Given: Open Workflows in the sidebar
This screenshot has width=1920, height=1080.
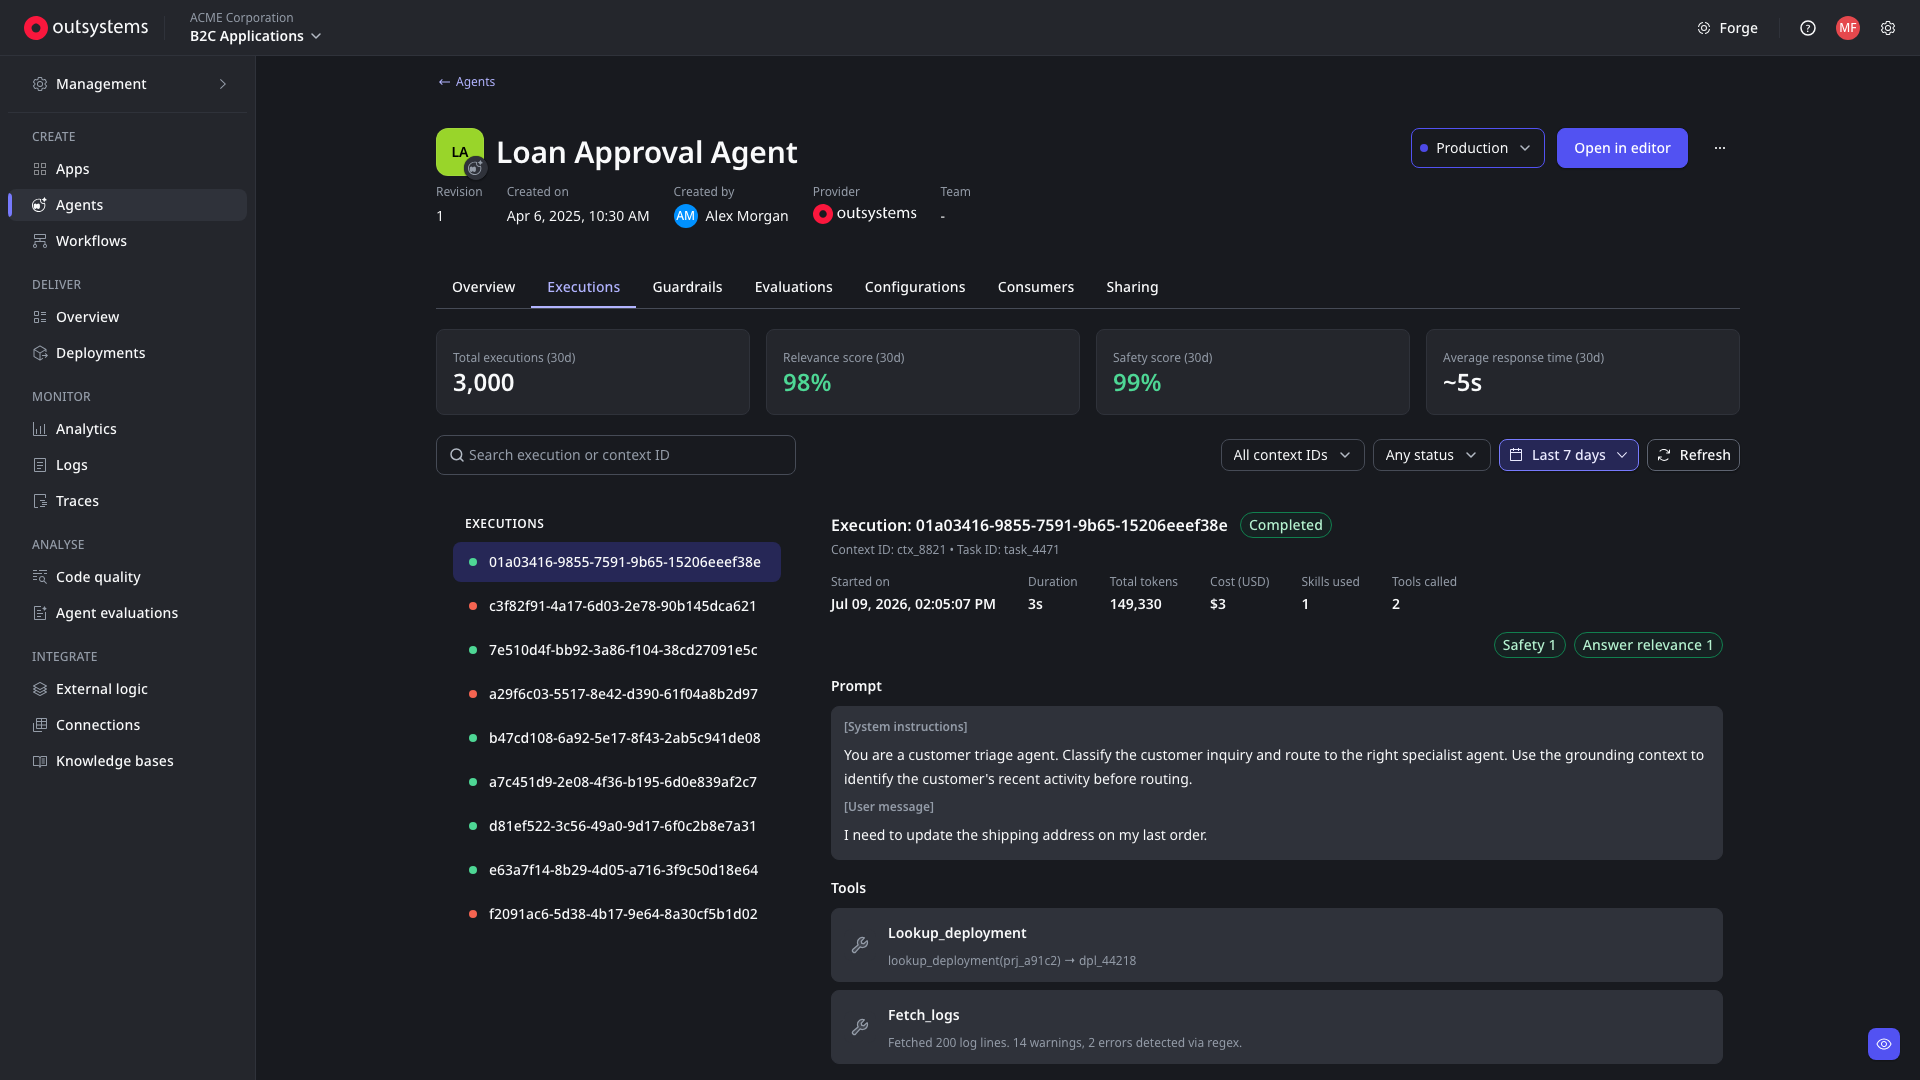Looking at the screenshot, I should pos(127,241).
